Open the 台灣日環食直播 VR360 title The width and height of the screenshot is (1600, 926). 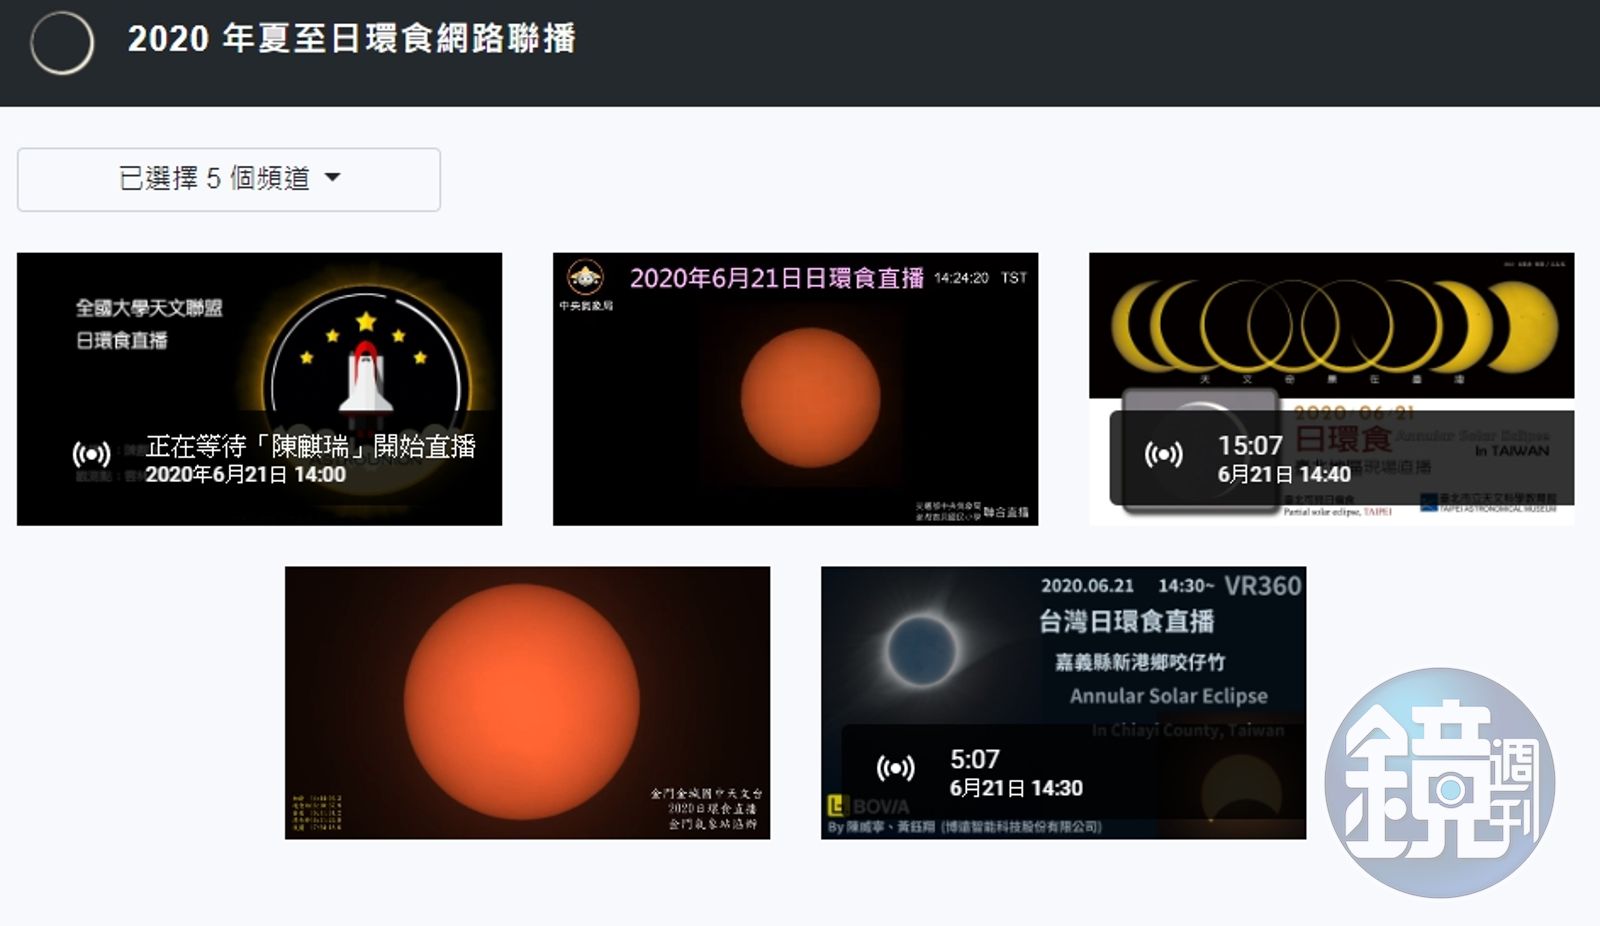tap(1126, 622)
